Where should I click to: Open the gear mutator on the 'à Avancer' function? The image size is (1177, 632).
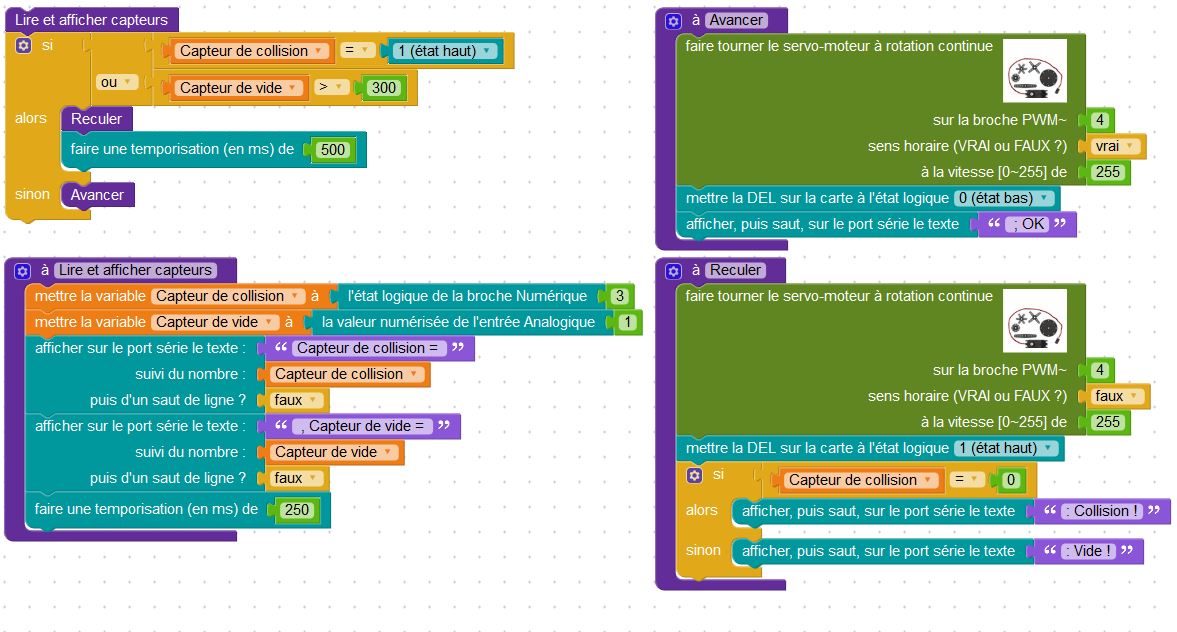click(x=674, y=20)
